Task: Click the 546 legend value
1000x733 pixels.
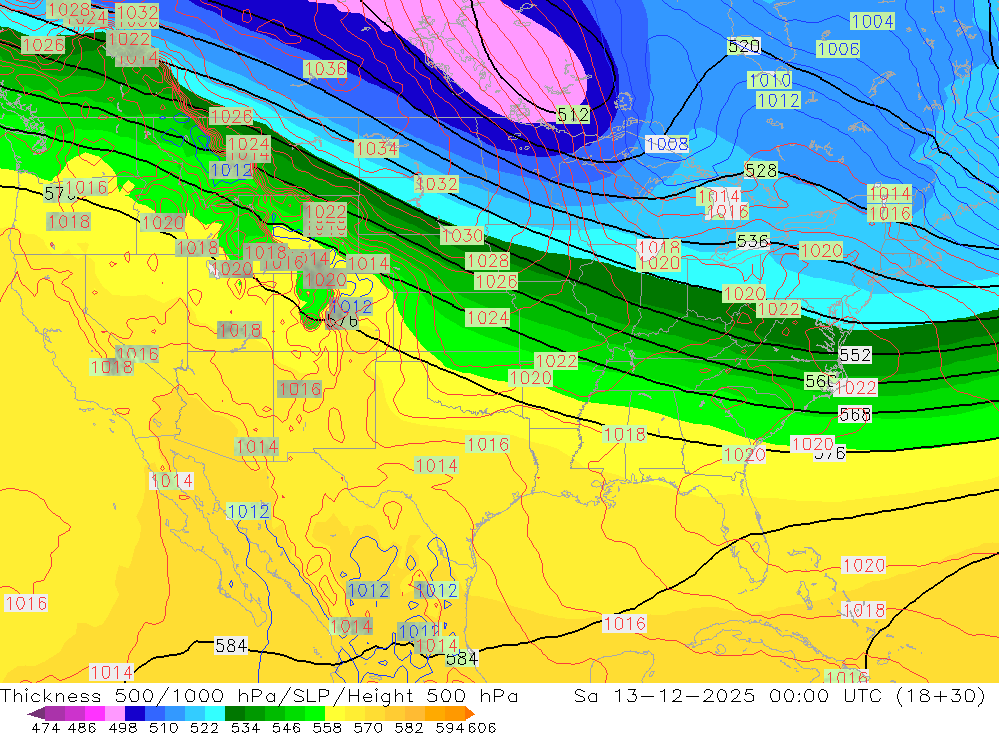Action: click(286, 727)
